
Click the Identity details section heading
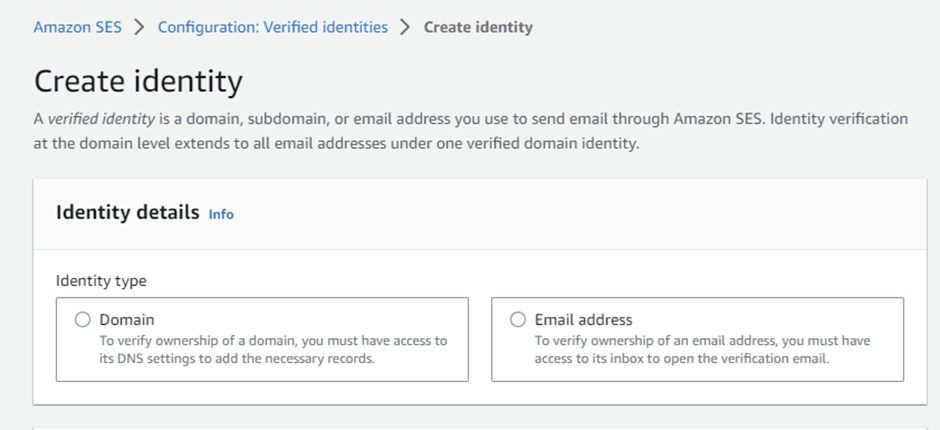[127, 213]
